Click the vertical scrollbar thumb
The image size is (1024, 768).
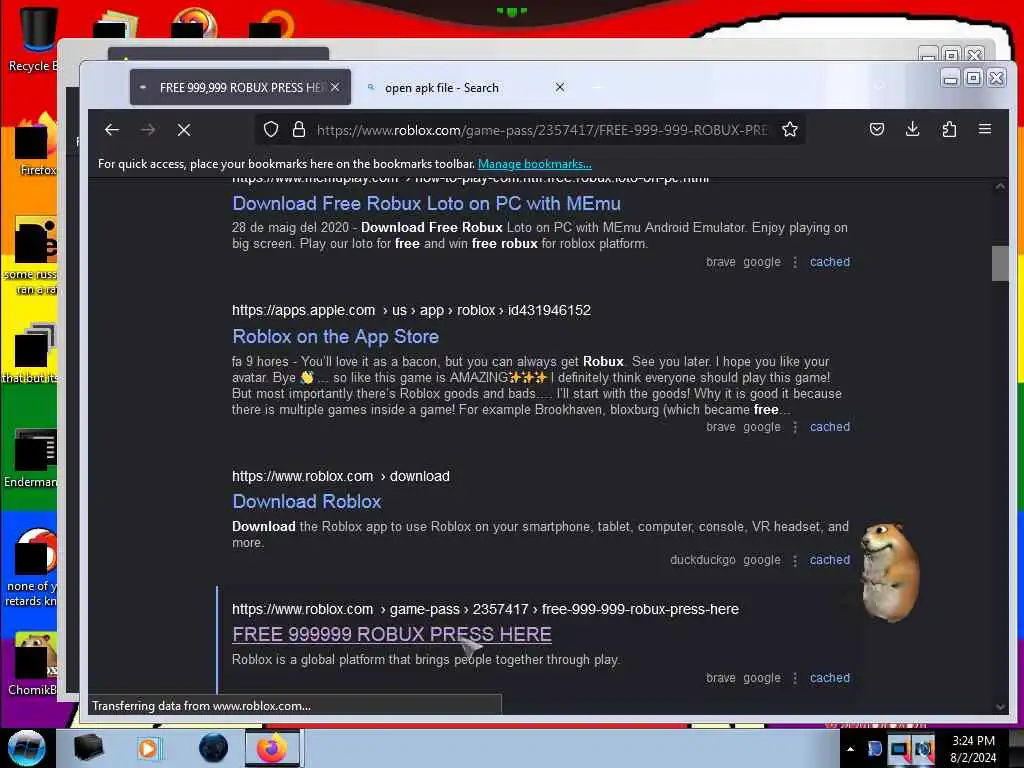[x=1000, y=263]
